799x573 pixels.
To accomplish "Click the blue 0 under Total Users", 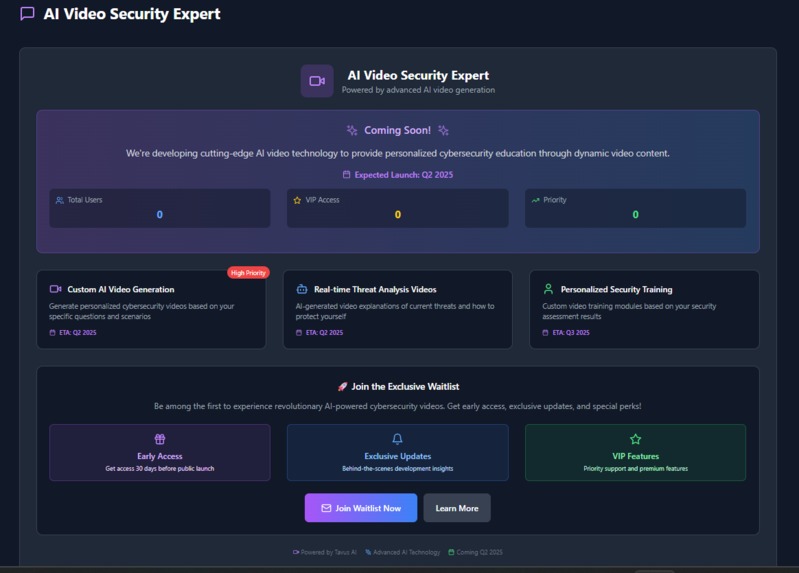I will [x=159, y=215].
